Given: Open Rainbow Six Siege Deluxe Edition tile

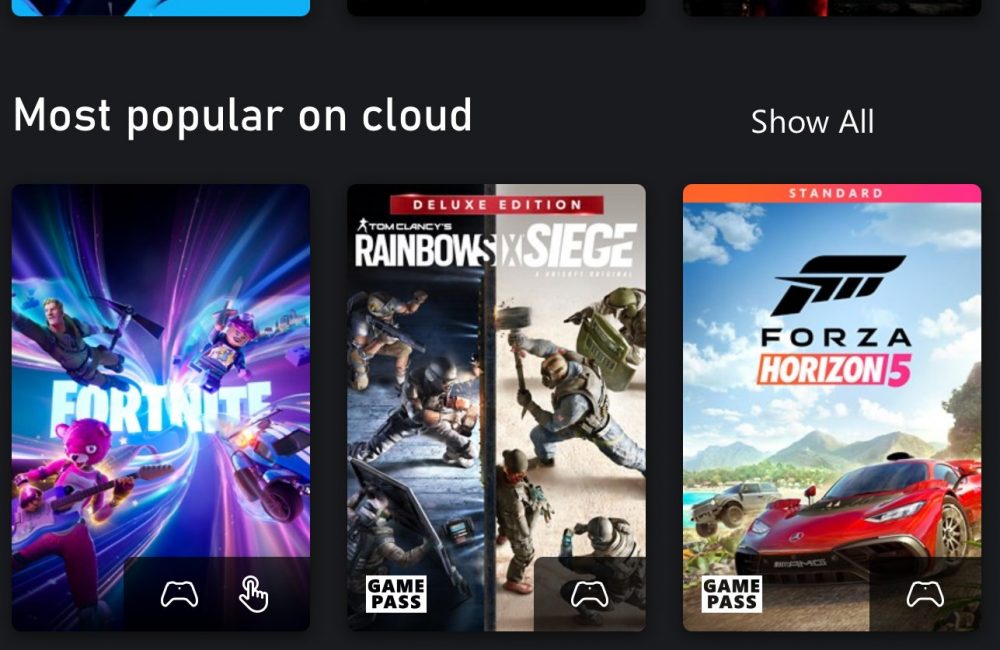Looking at the screenshot, I should [x=496, y=408].
